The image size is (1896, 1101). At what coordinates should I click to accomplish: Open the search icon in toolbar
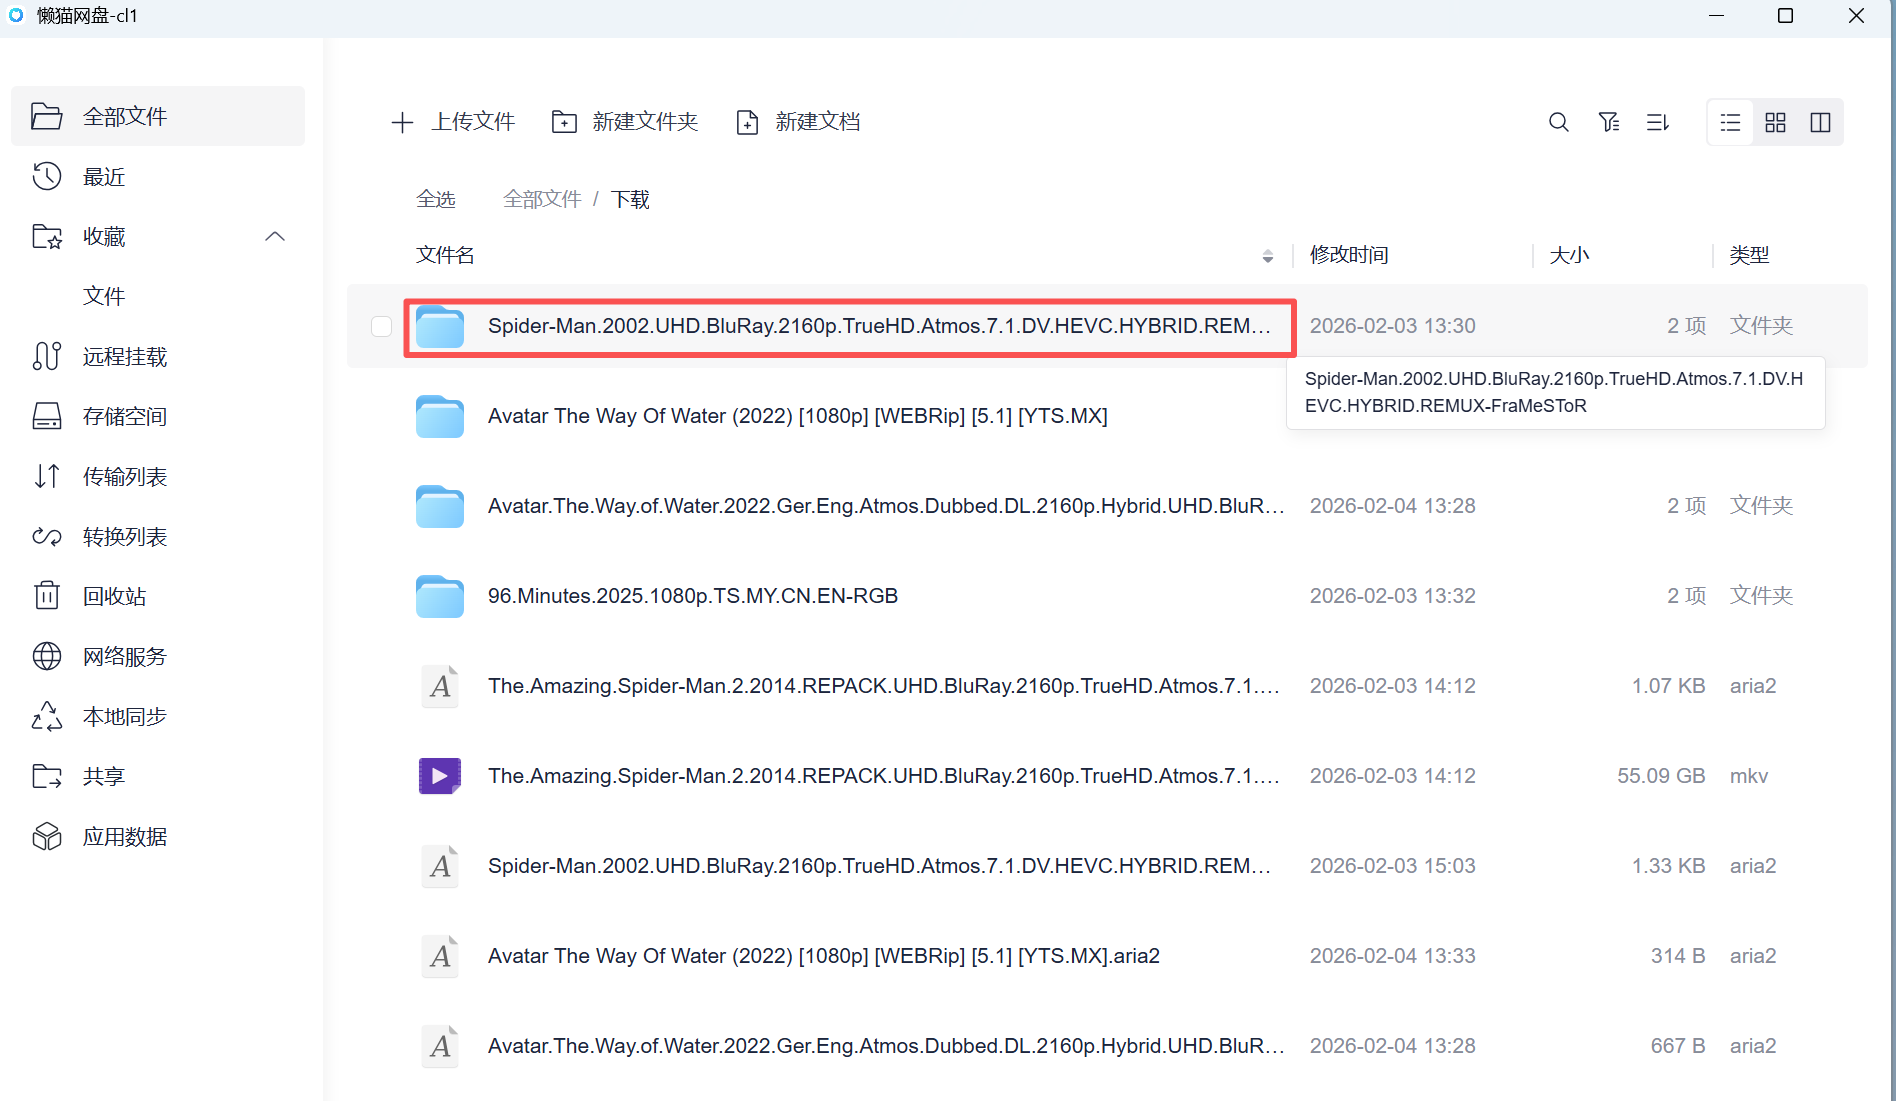(1558, 122)
